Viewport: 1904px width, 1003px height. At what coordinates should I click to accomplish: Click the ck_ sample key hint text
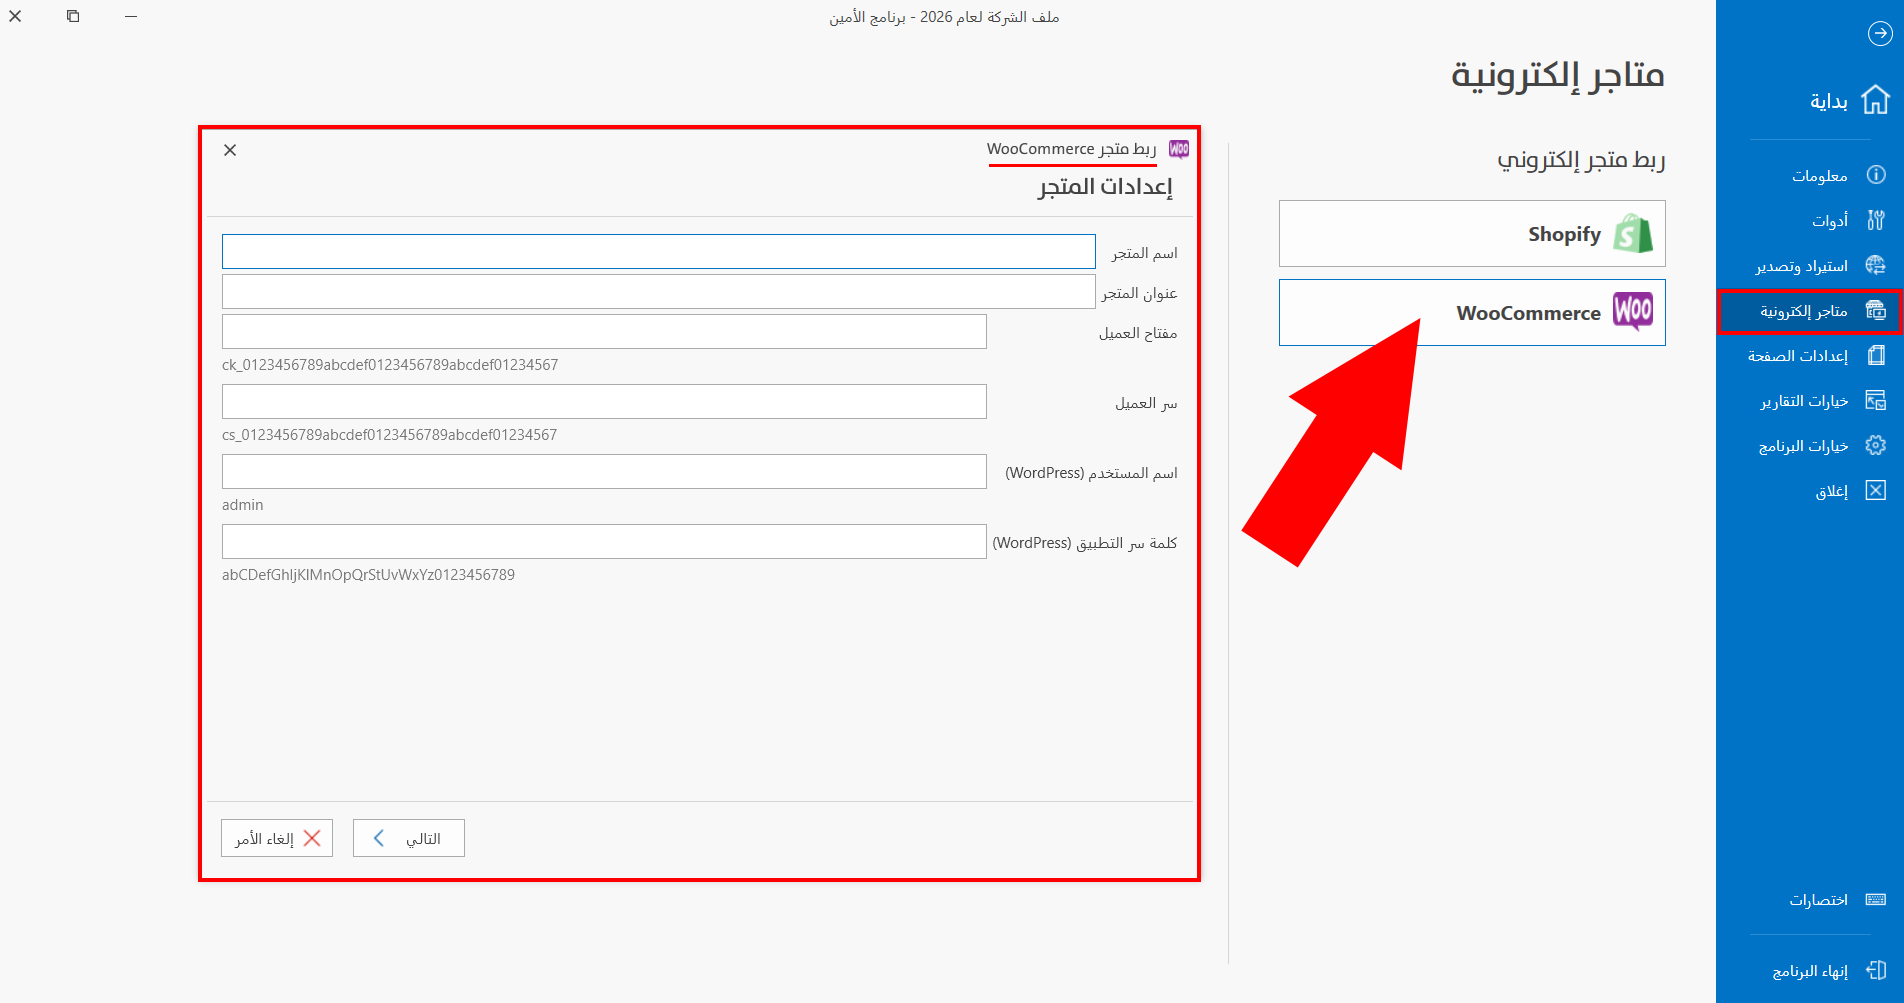(x=390, y=365)
